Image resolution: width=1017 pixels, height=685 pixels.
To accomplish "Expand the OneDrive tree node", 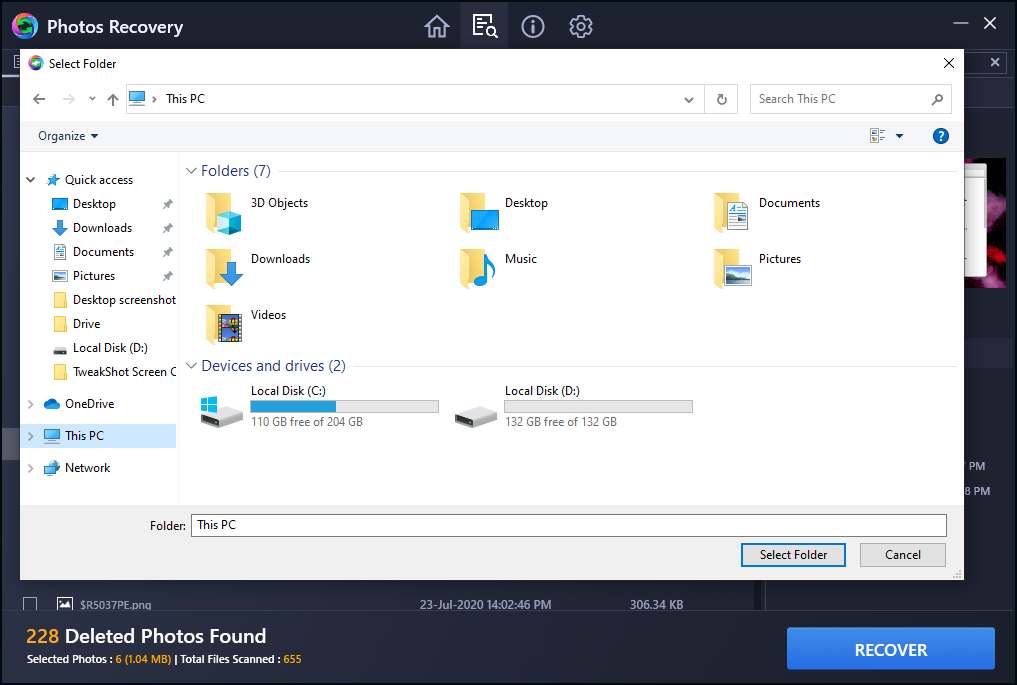I will (30, 403).
